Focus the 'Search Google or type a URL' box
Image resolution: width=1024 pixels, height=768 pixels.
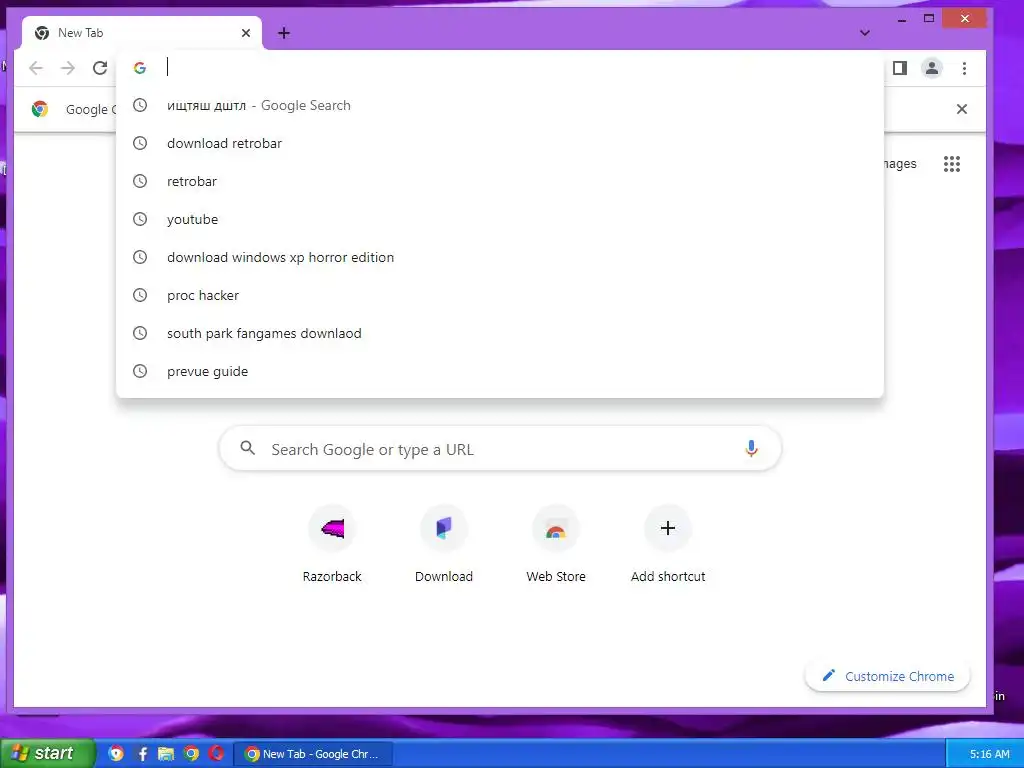coord(500,449)
